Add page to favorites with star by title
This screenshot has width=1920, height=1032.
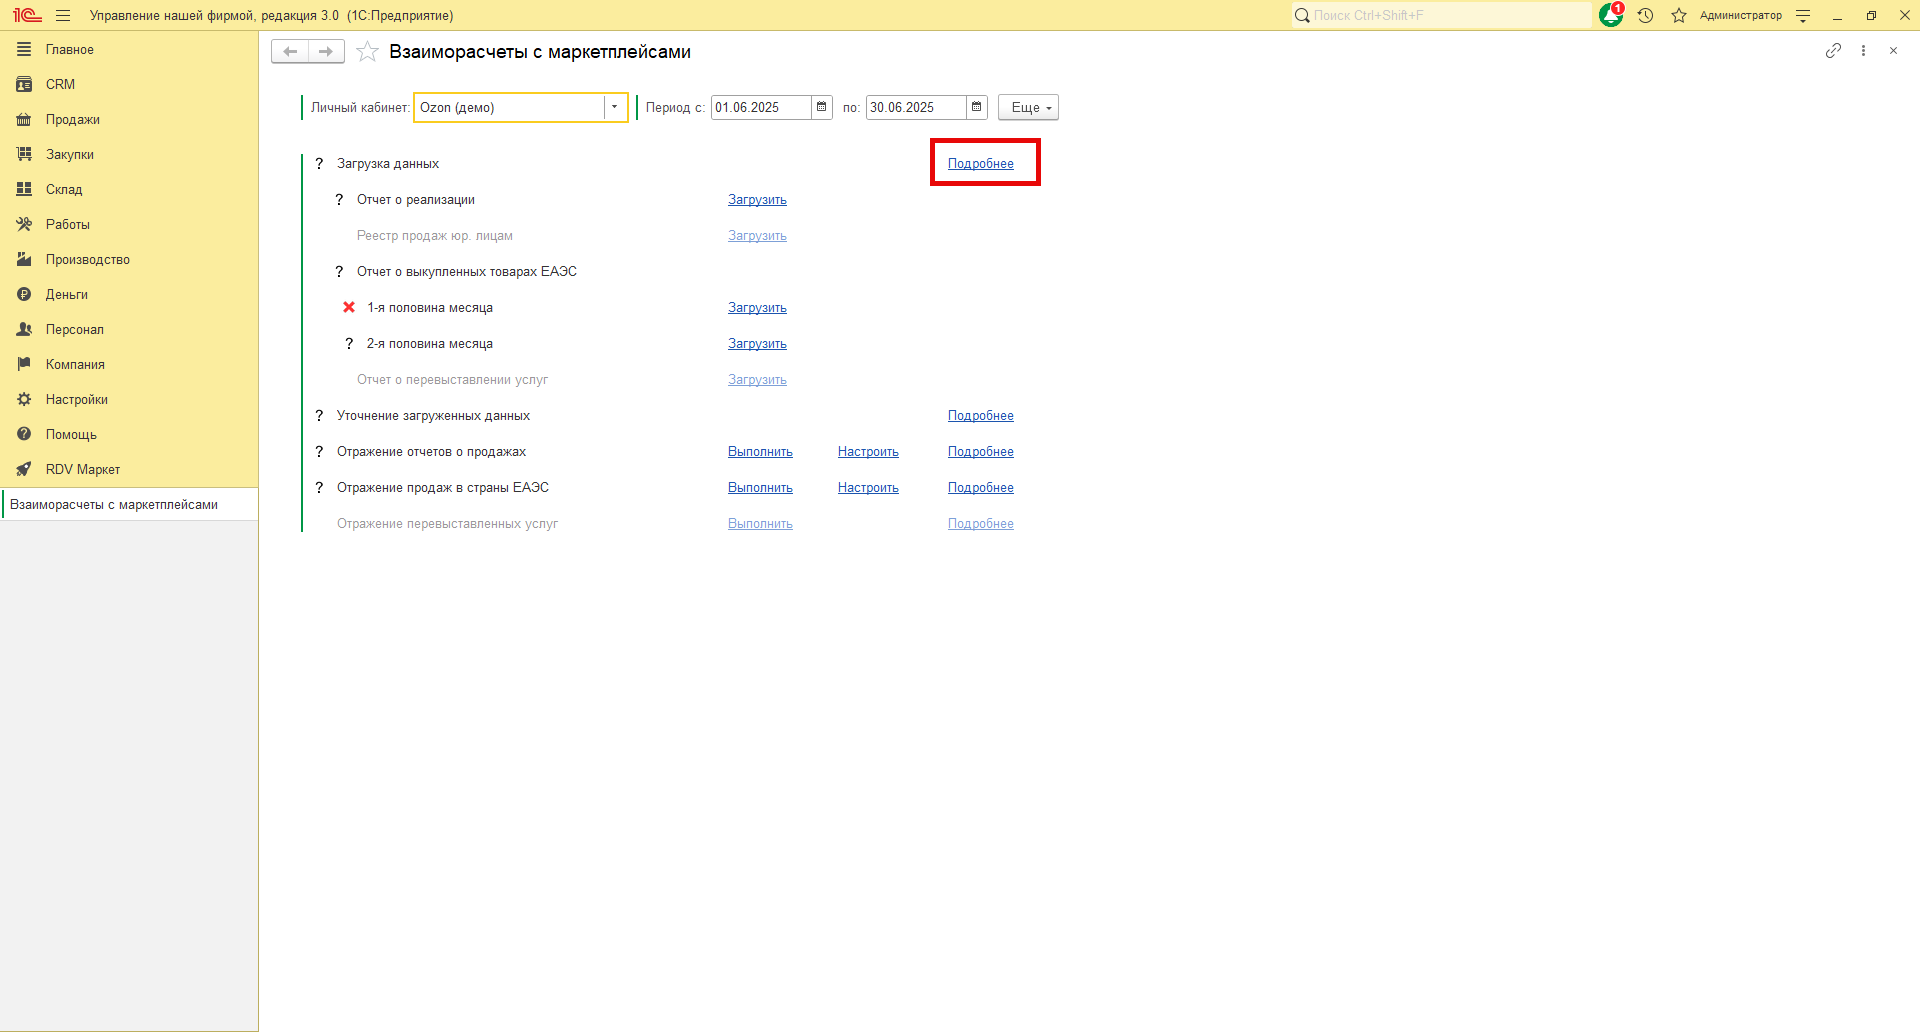[367, 52]
